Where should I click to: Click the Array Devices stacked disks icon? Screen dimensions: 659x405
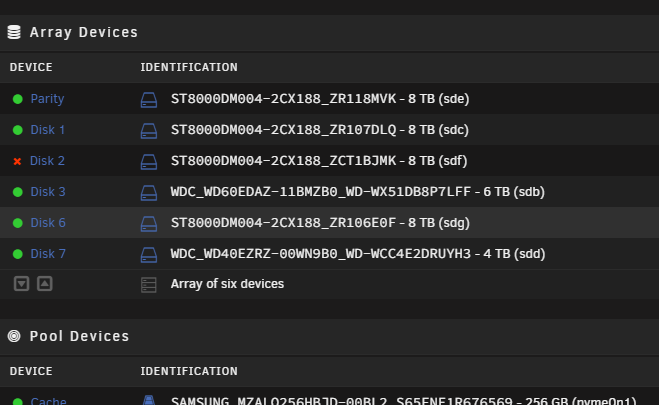point(14,32)
